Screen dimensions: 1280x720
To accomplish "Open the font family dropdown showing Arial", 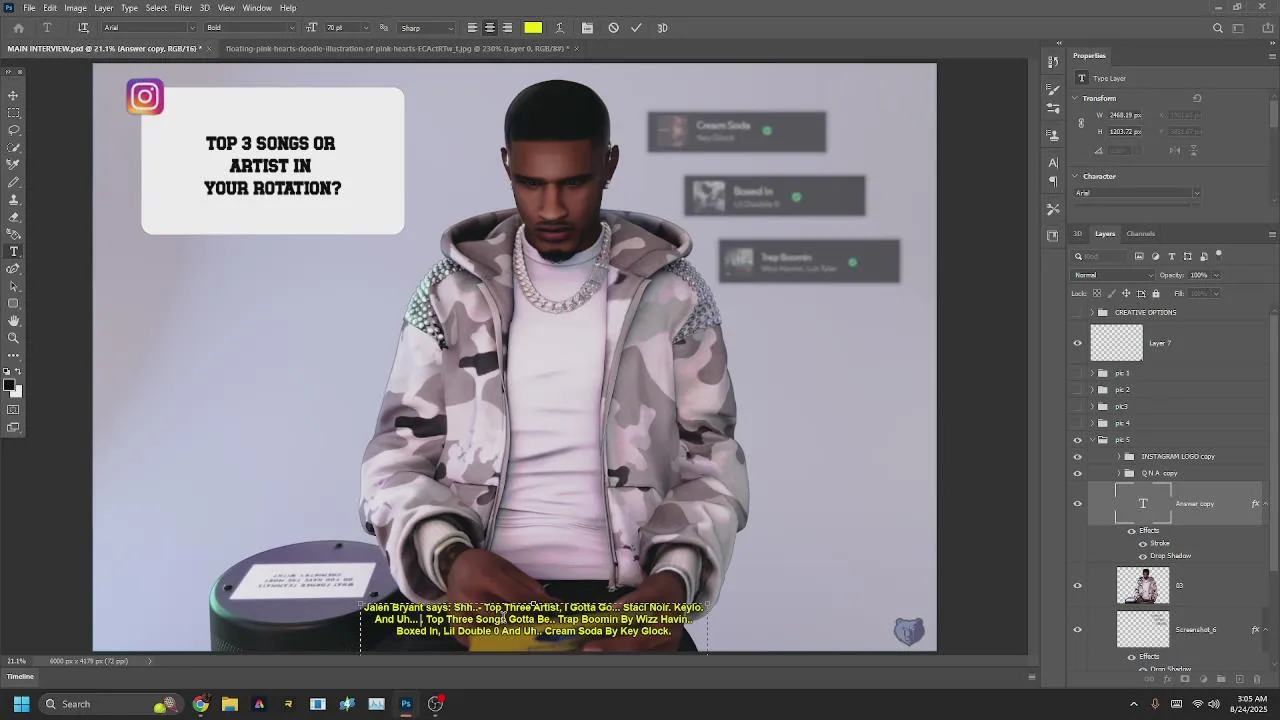I will click(149, 28).
